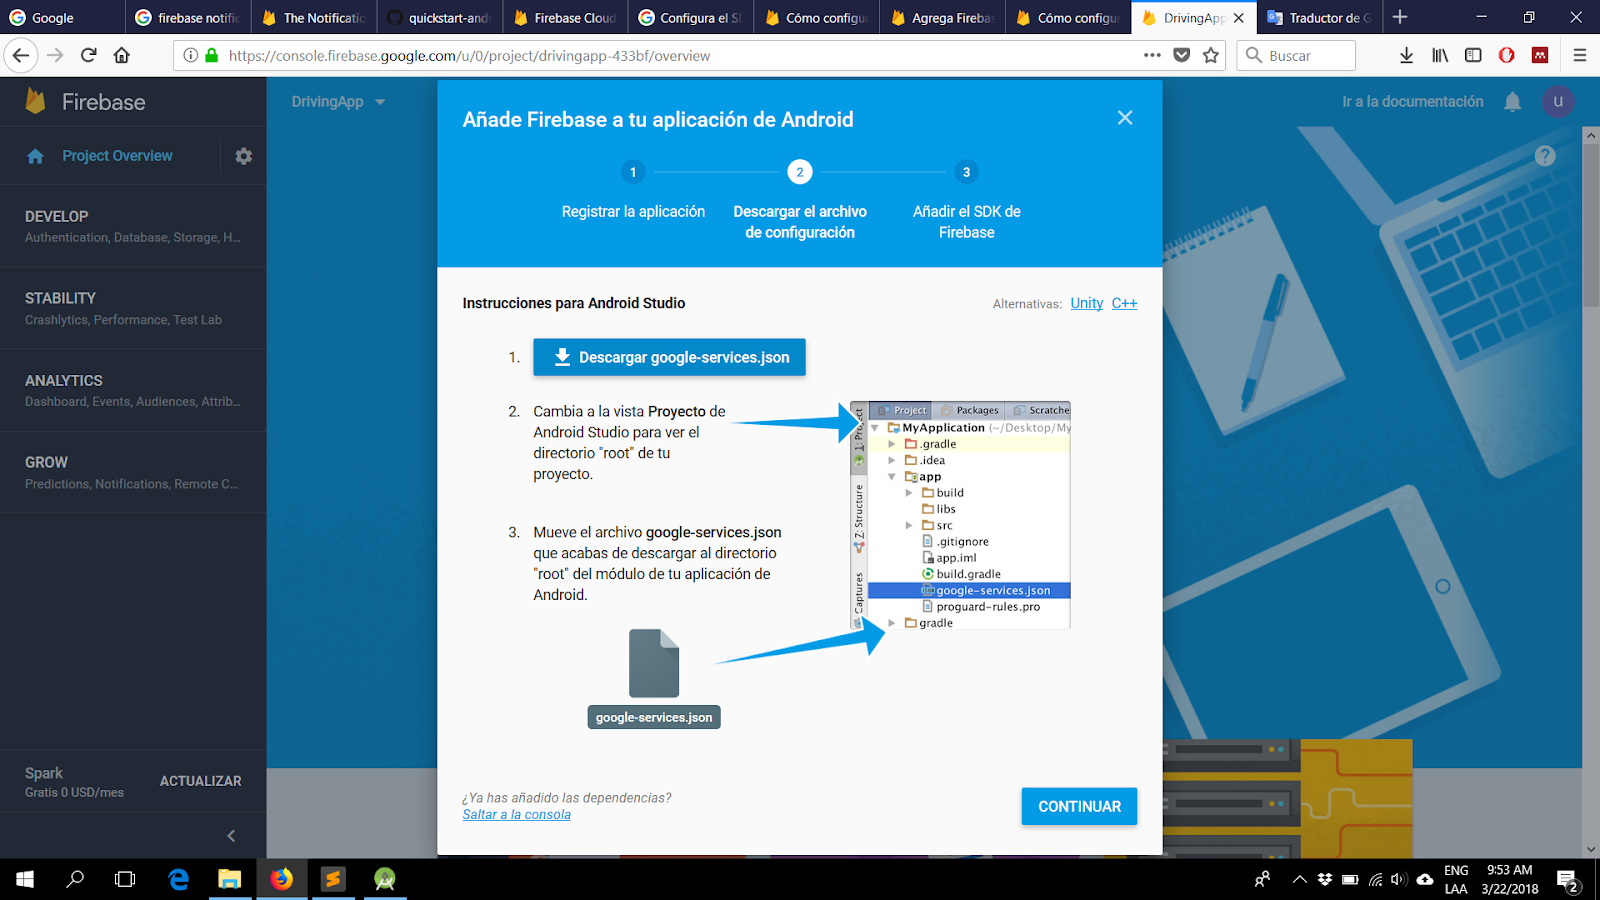
Task: Show site information icon in address bar
Action: 190,55
